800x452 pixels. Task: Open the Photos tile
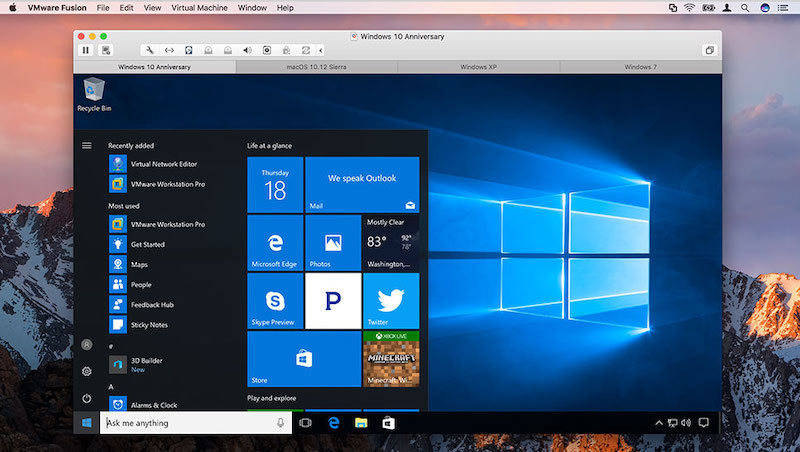333,243
